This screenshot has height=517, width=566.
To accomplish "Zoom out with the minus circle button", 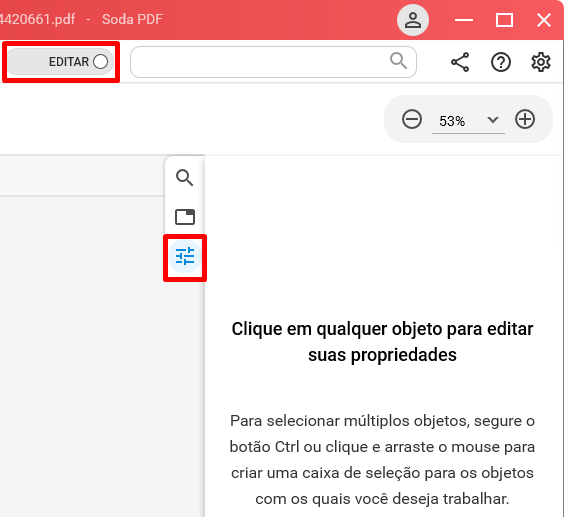I will 412,119.
